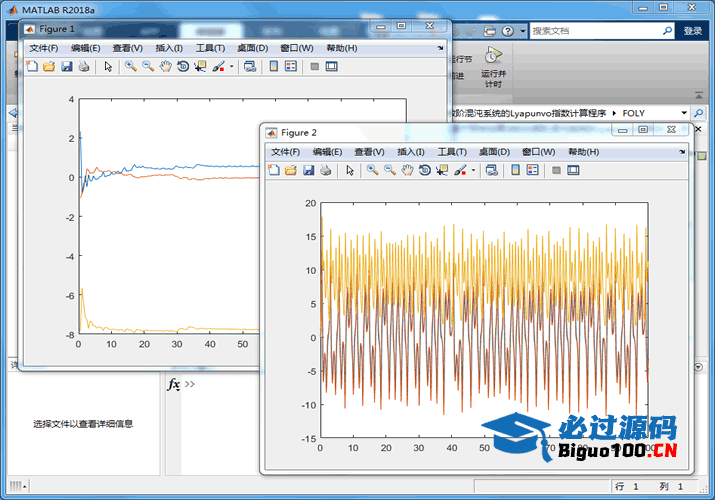Open 帮助(H) menu in Figure 2
715x500 pixels.
click(x=584, y=152)
